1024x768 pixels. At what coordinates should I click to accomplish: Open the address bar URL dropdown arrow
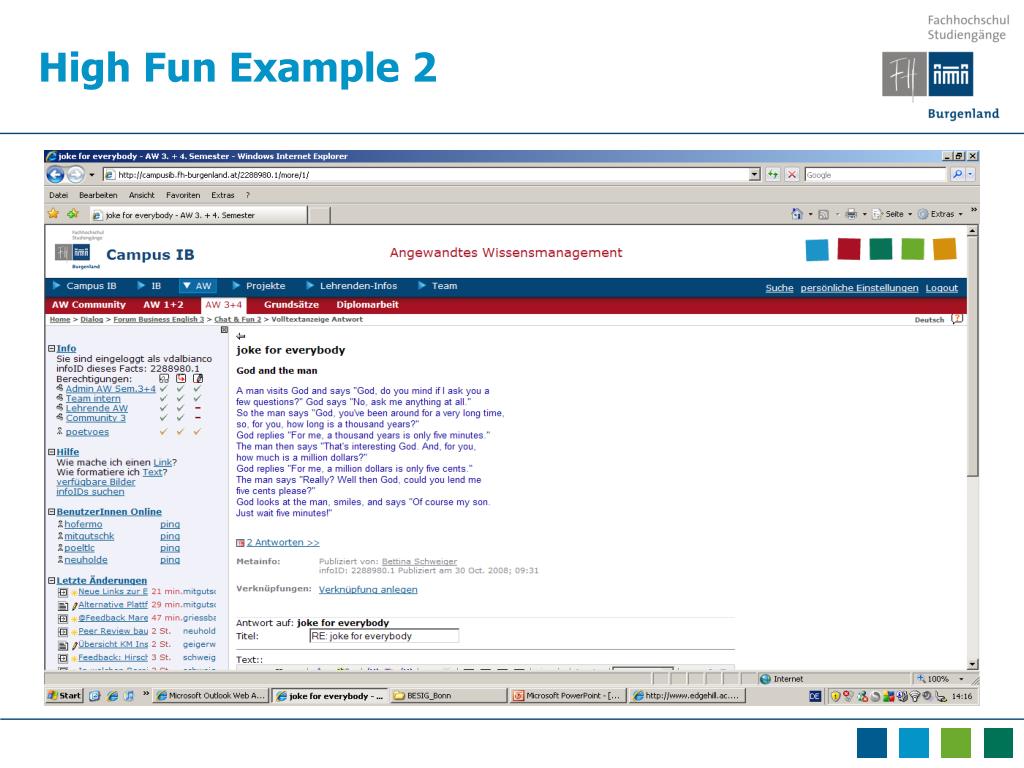[755, 174]
